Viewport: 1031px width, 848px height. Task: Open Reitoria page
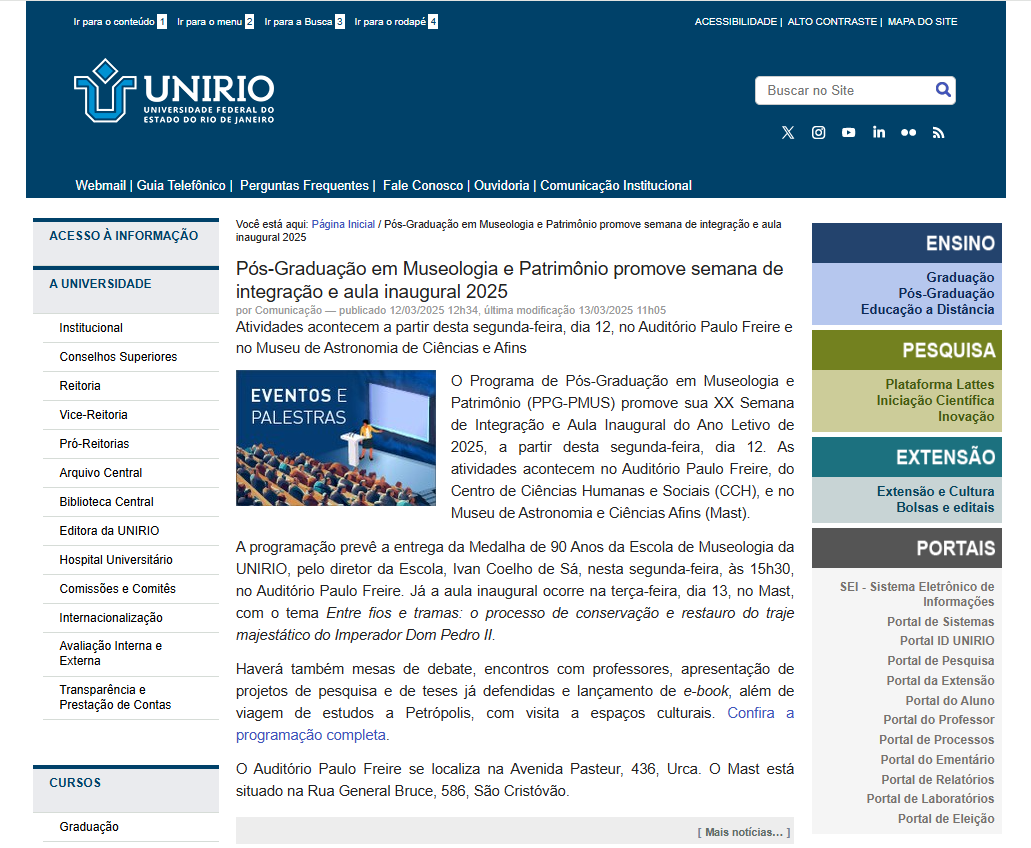(x=80, y=385)
